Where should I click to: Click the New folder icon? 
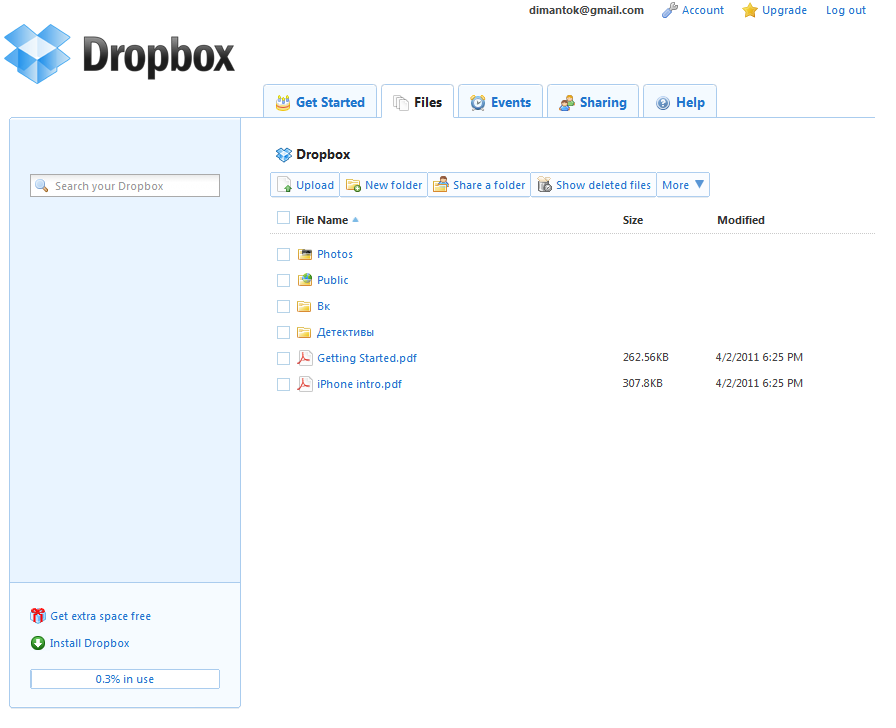(353, 185)
